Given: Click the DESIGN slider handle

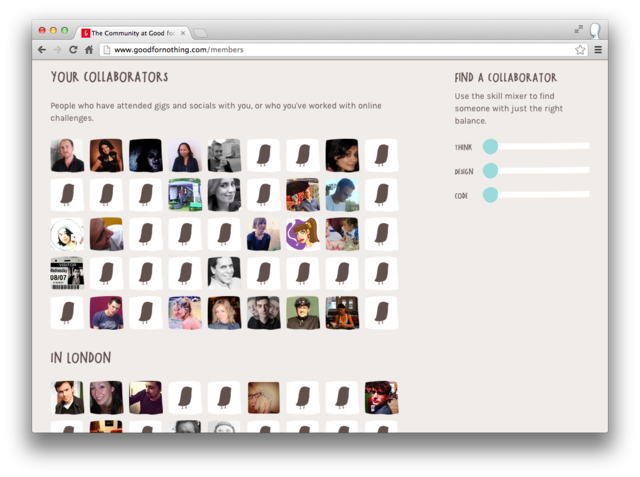Looking at the screenshot, I should tap(490, 171).
